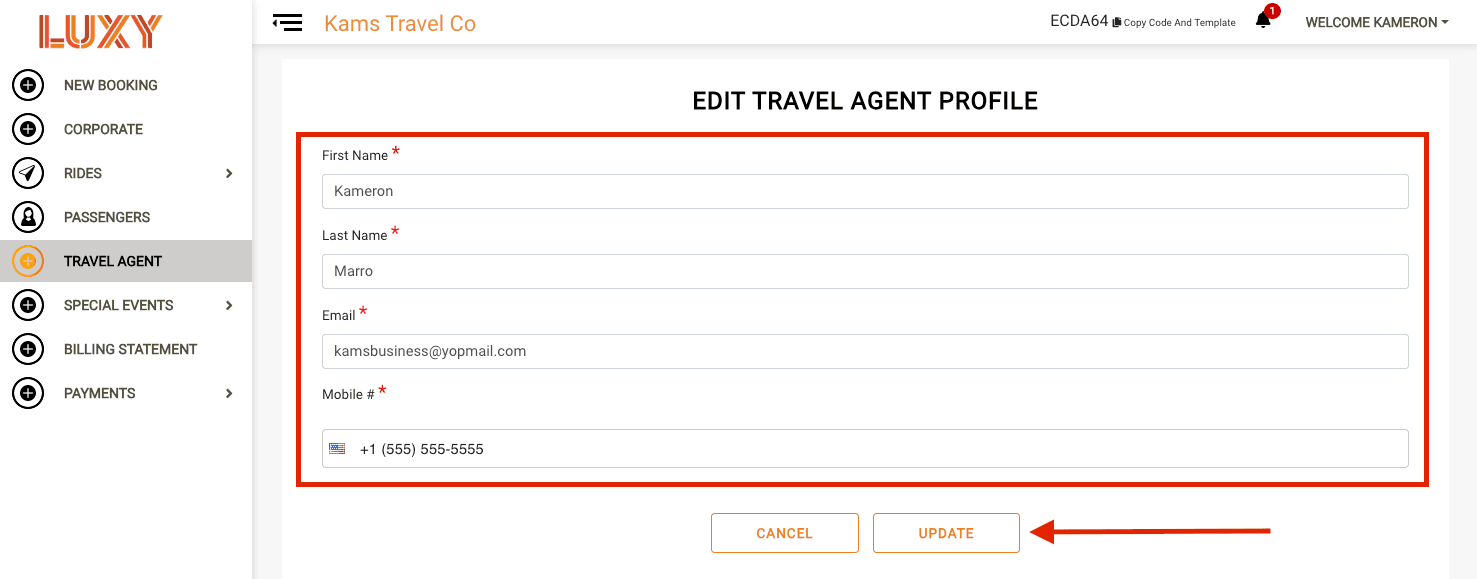Click the Update button

pyautogui.click(x=946, y=533)
